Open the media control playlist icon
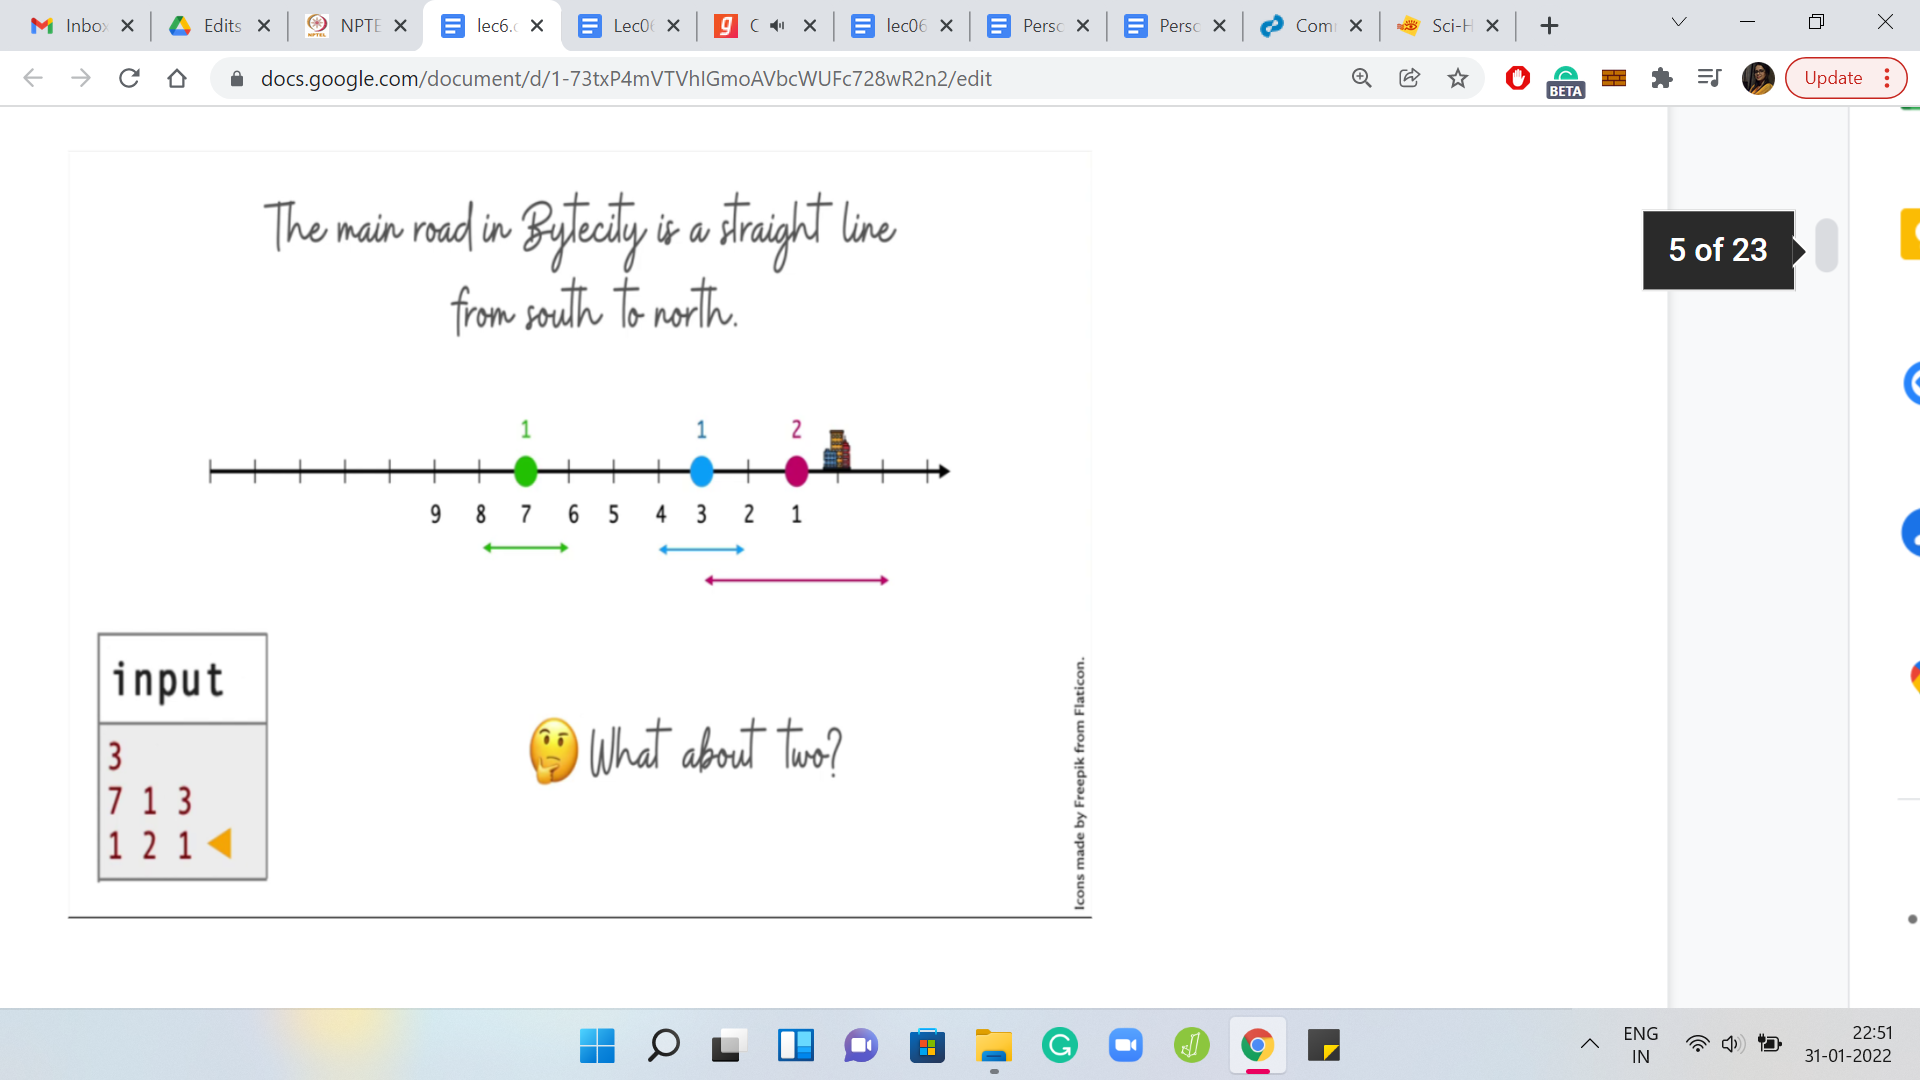 [x=1709, y=78]
